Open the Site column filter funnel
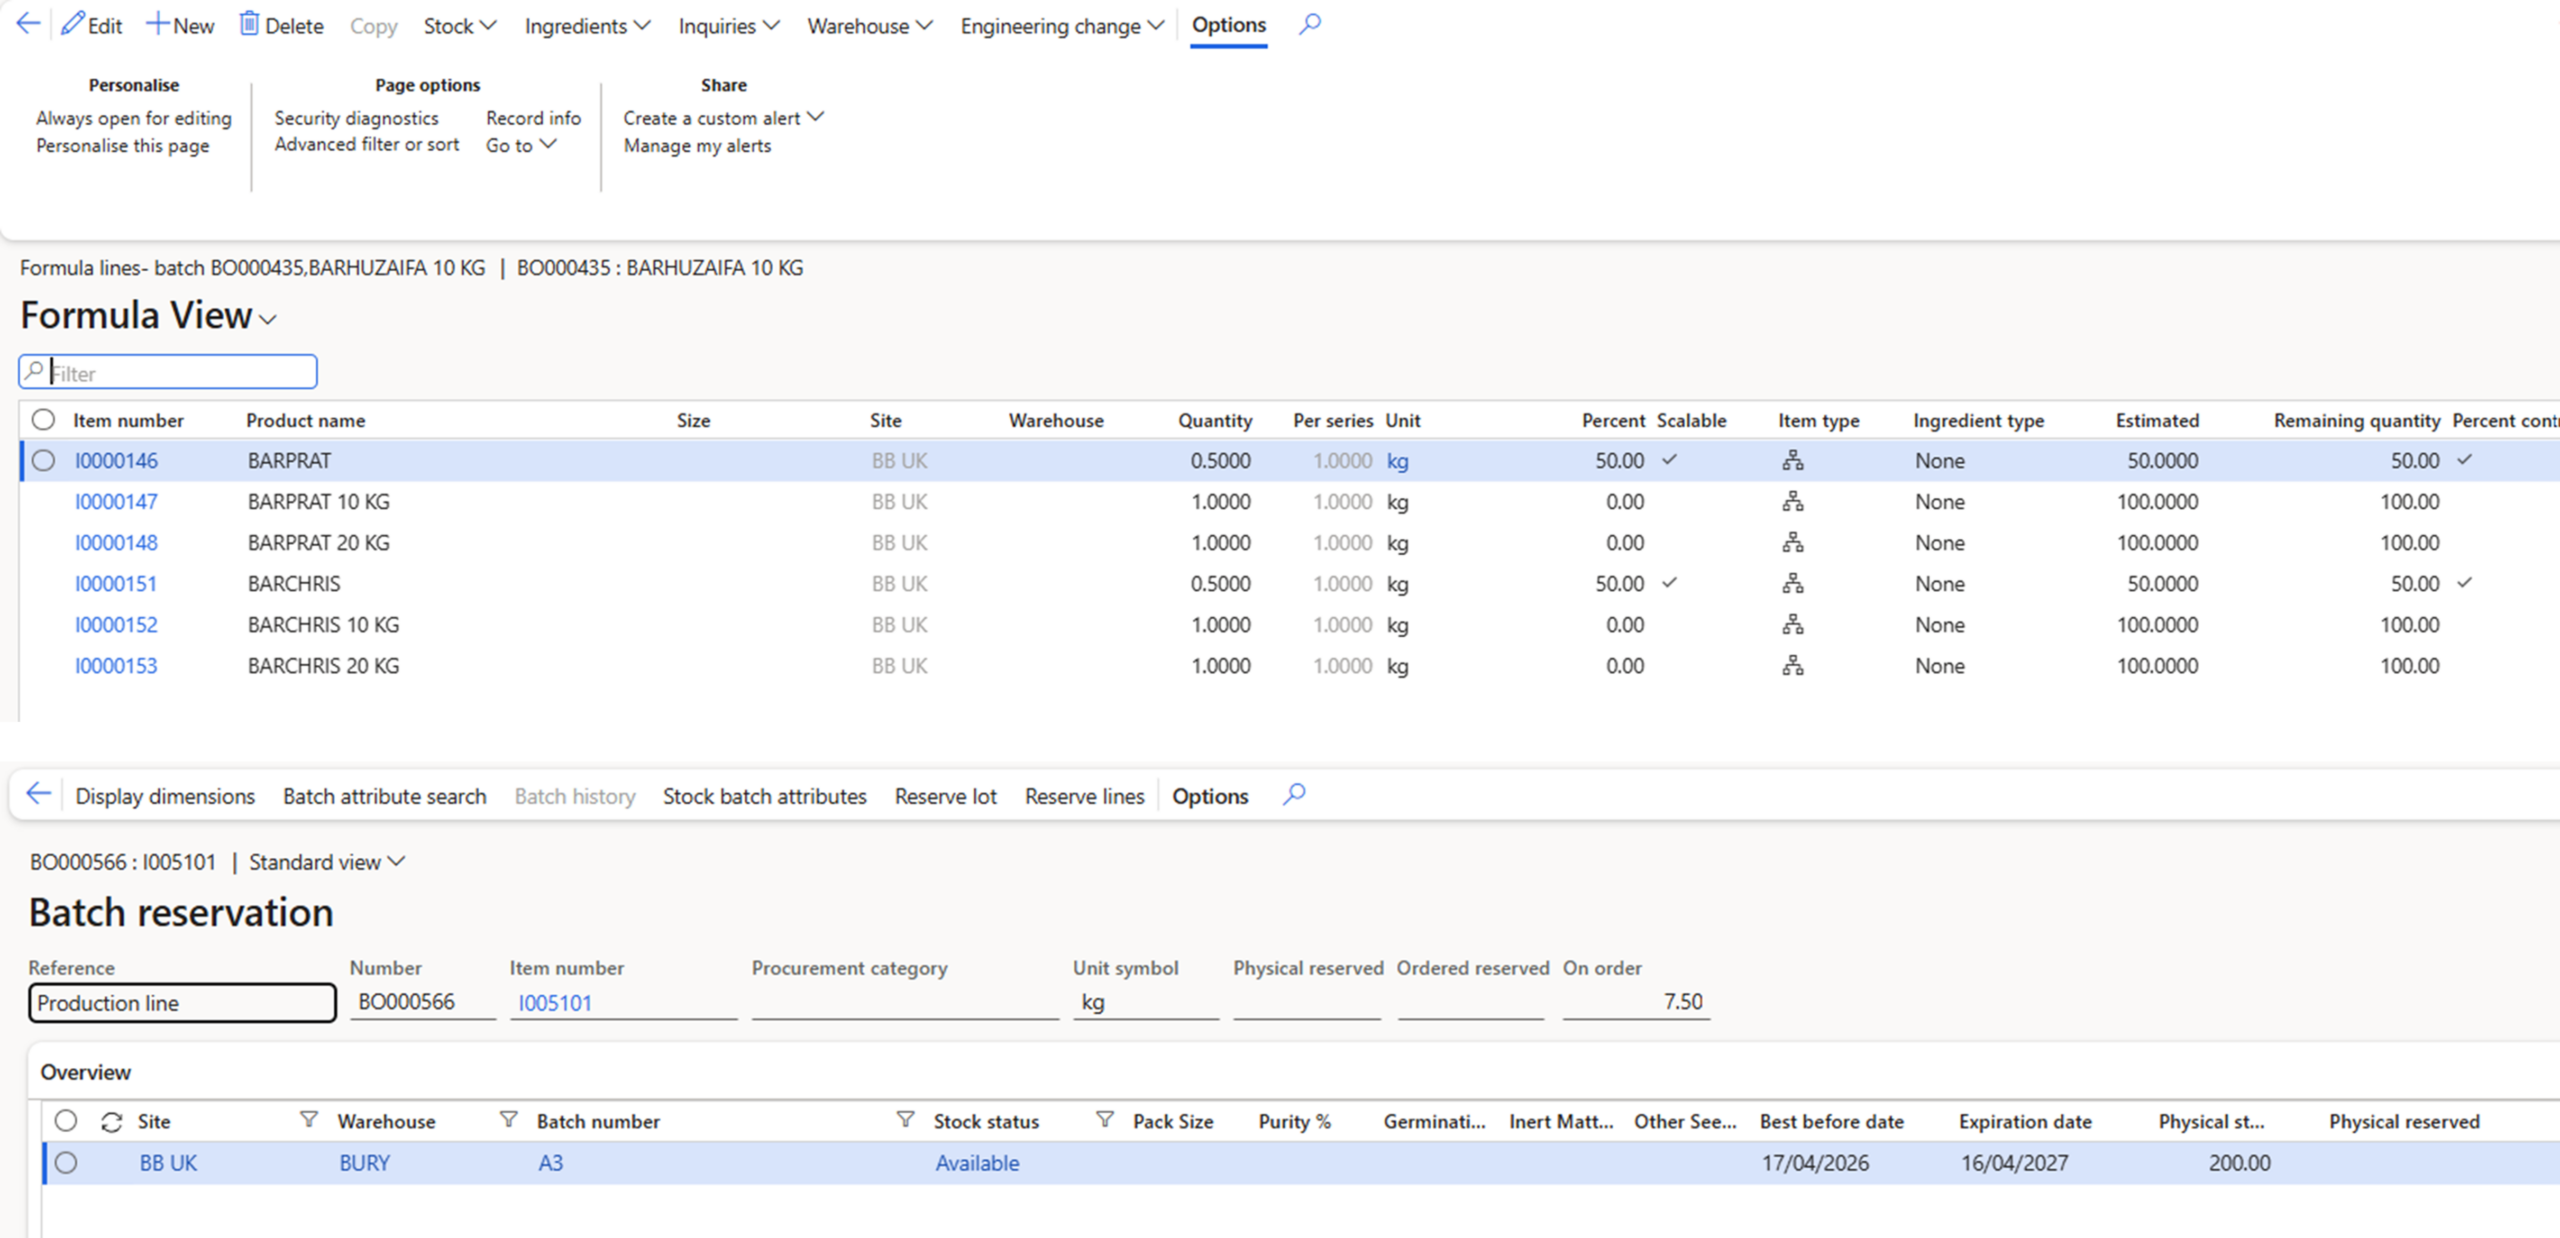This screenshot has height=1238, width=2560. (x=309, y=1120)
